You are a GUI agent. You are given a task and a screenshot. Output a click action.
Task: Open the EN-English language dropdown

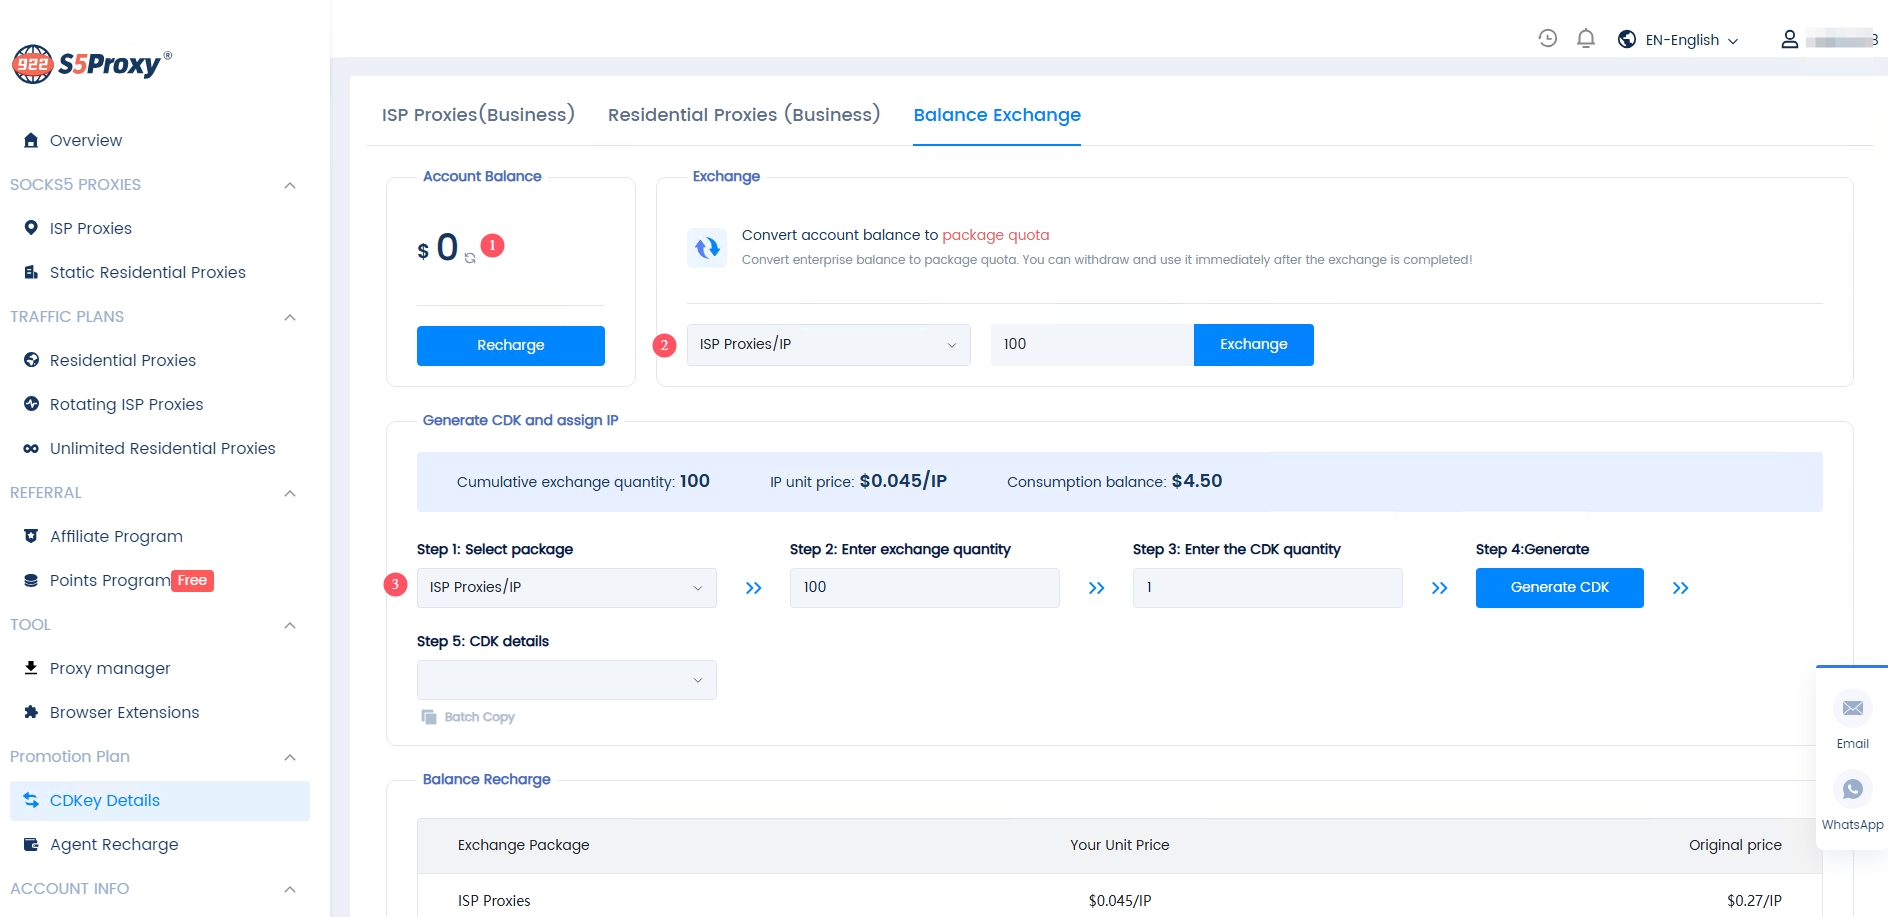[x=1680, y=40]
